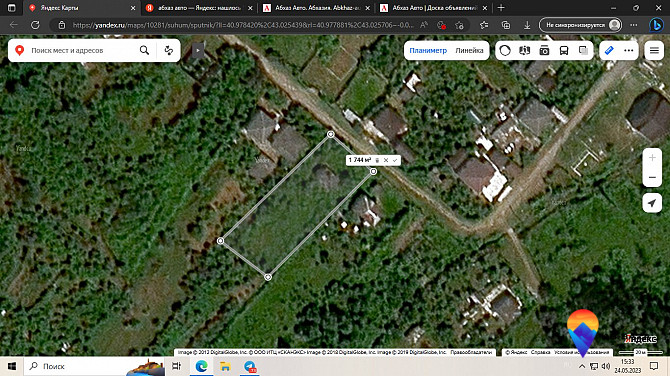Open the browser tab actions menu icon

pos(12,8)
